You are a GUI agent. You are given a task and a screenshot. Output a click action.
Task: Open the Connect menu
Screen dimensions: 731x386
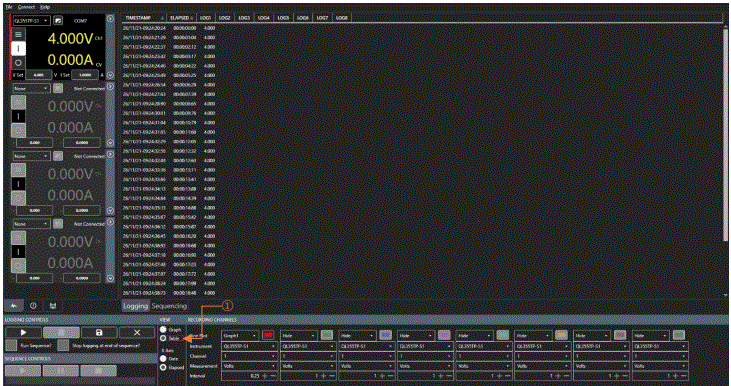click(26, 7)
